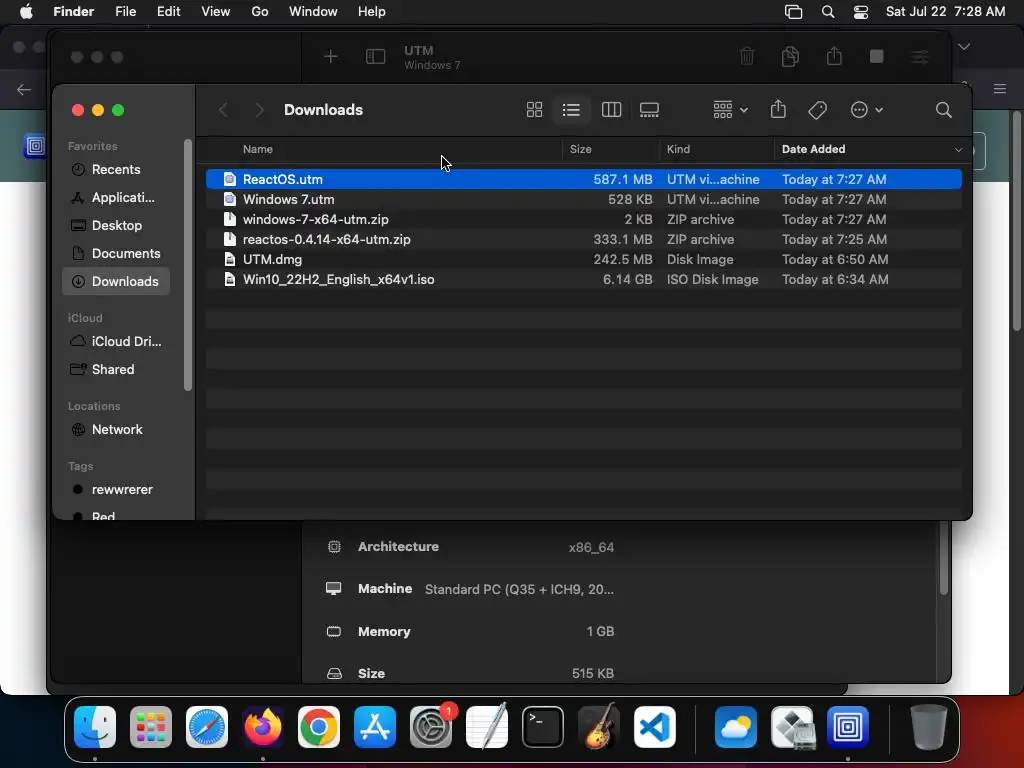
Task: Open Finder from the Dock
Action: point(95,727)
